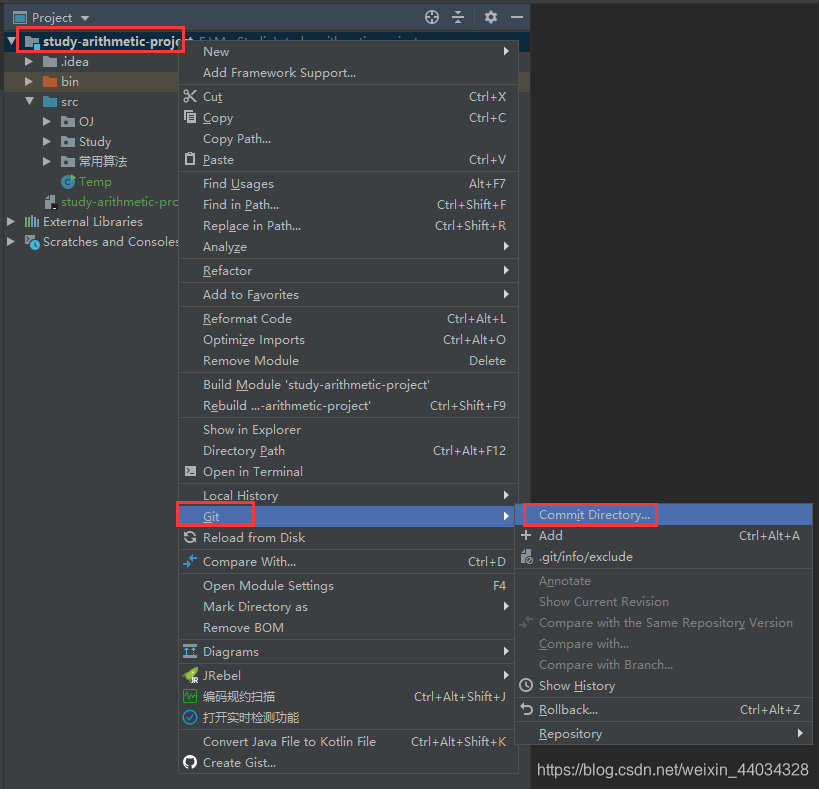Select Add Framework Support
Image resolution: width=819 pixels, height=789 pixels.
348,72
